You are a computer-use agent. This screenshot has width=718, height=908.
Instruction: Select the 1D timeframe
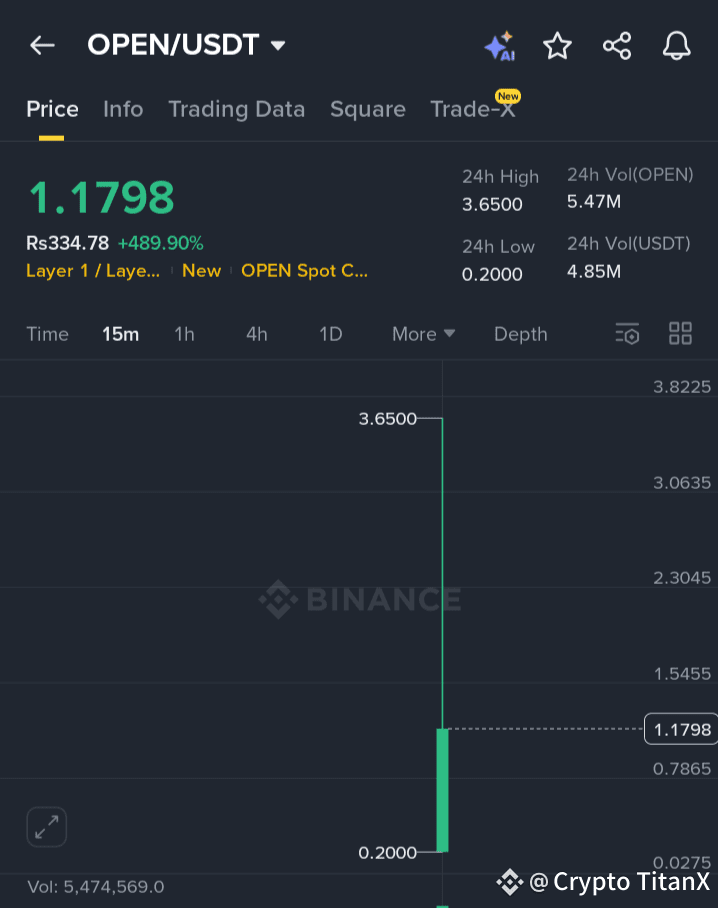click(331, 334)
